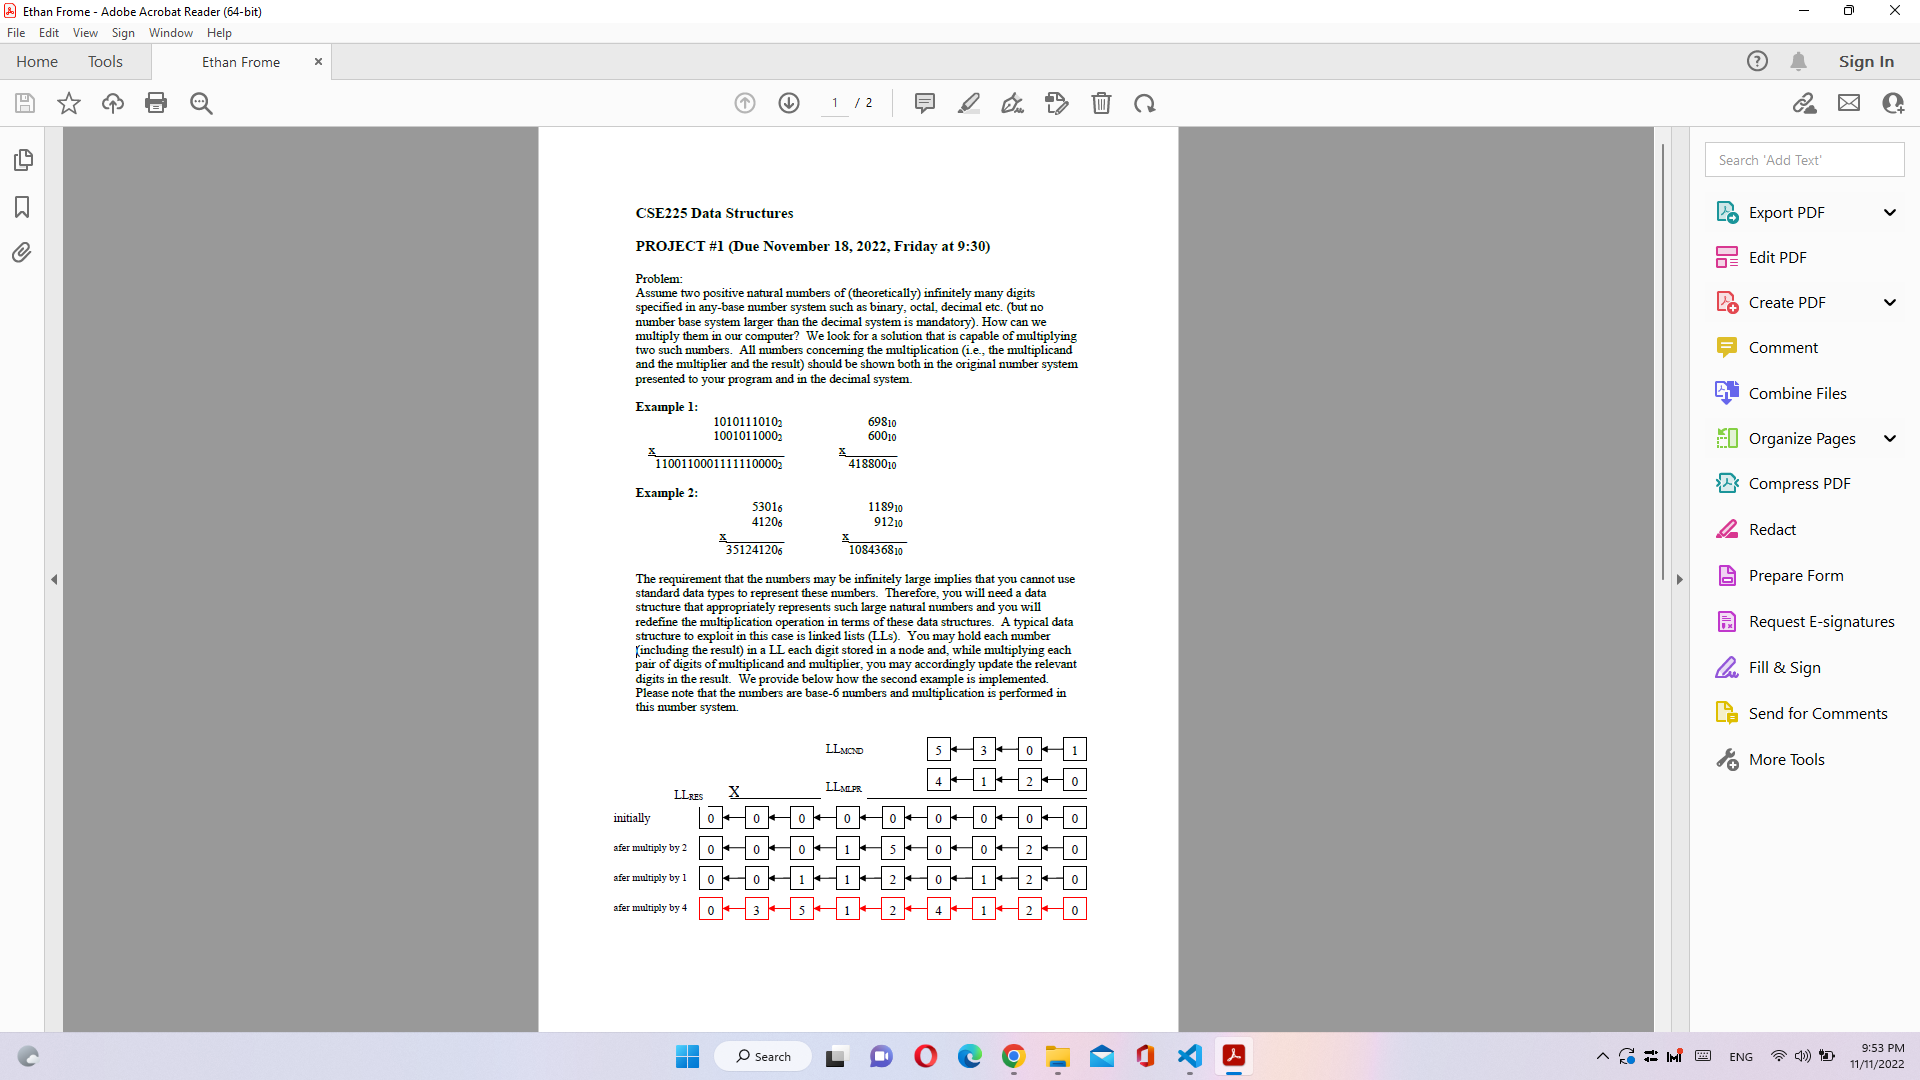
Task: Click the Sign In button
Action: (1865, 62)
